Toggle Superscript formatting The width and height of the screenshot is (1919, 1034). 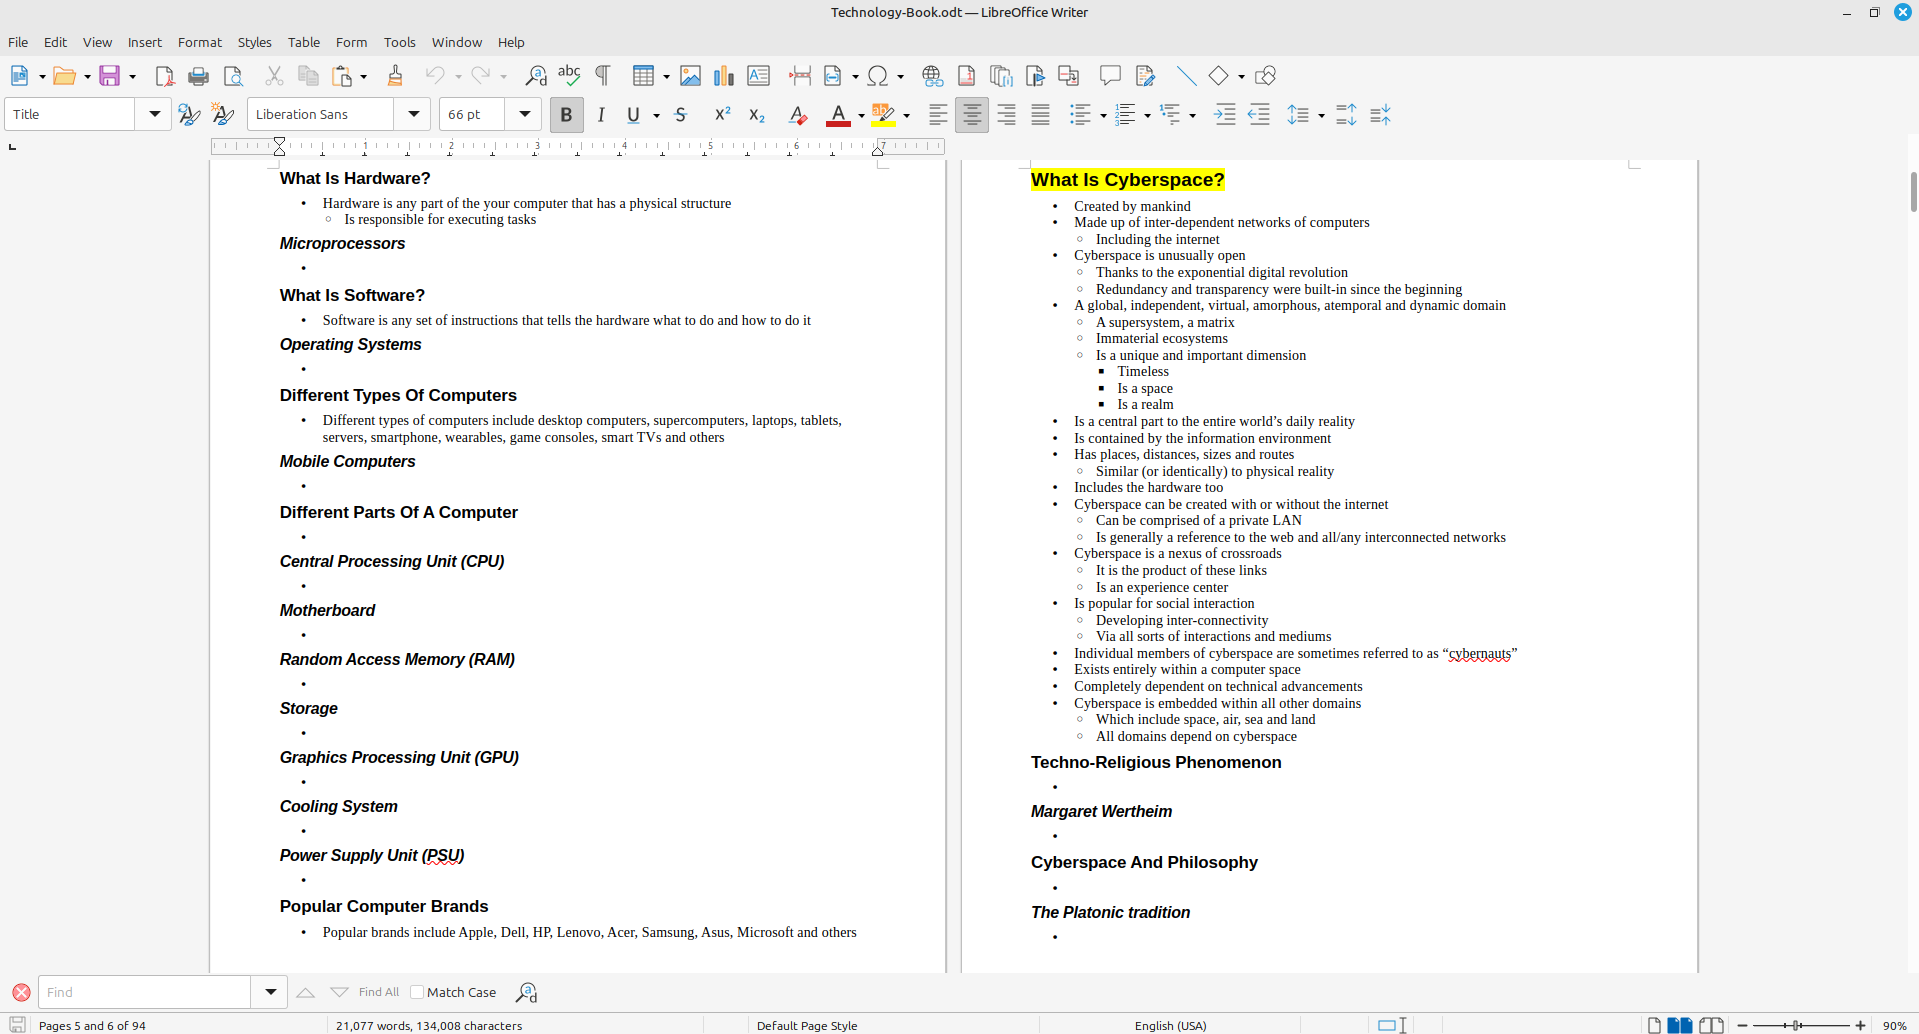click(722, 115)
